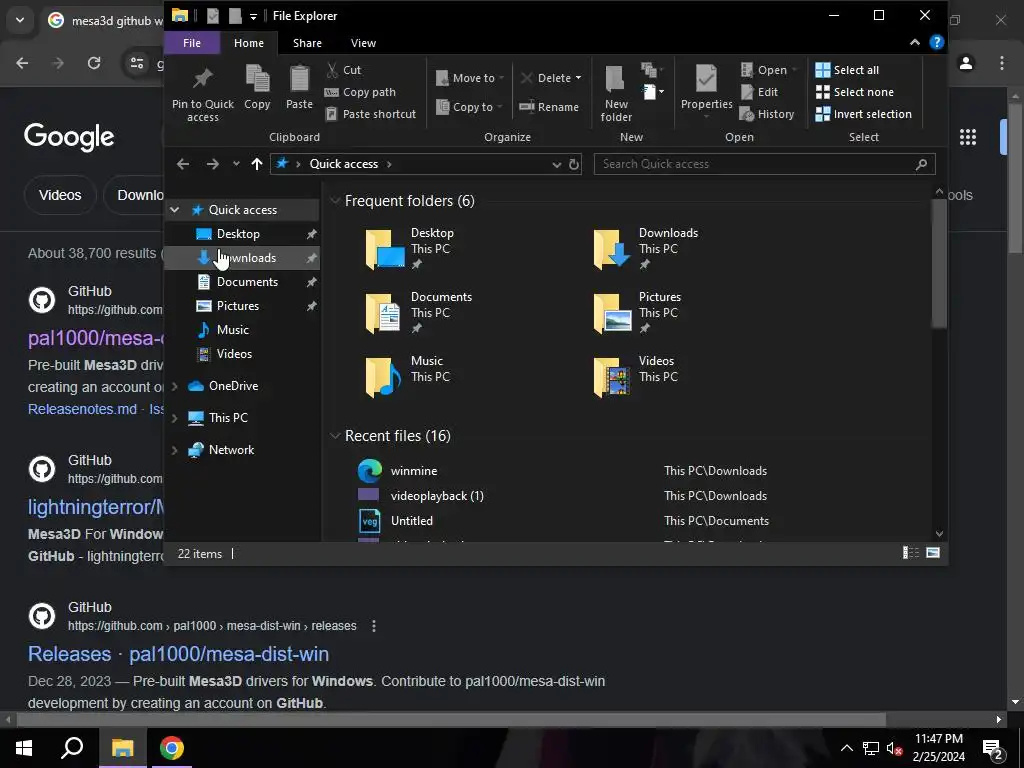Select Desktop in navigation pane
Screen dimensions: 1024x768
tap(238, 234)
